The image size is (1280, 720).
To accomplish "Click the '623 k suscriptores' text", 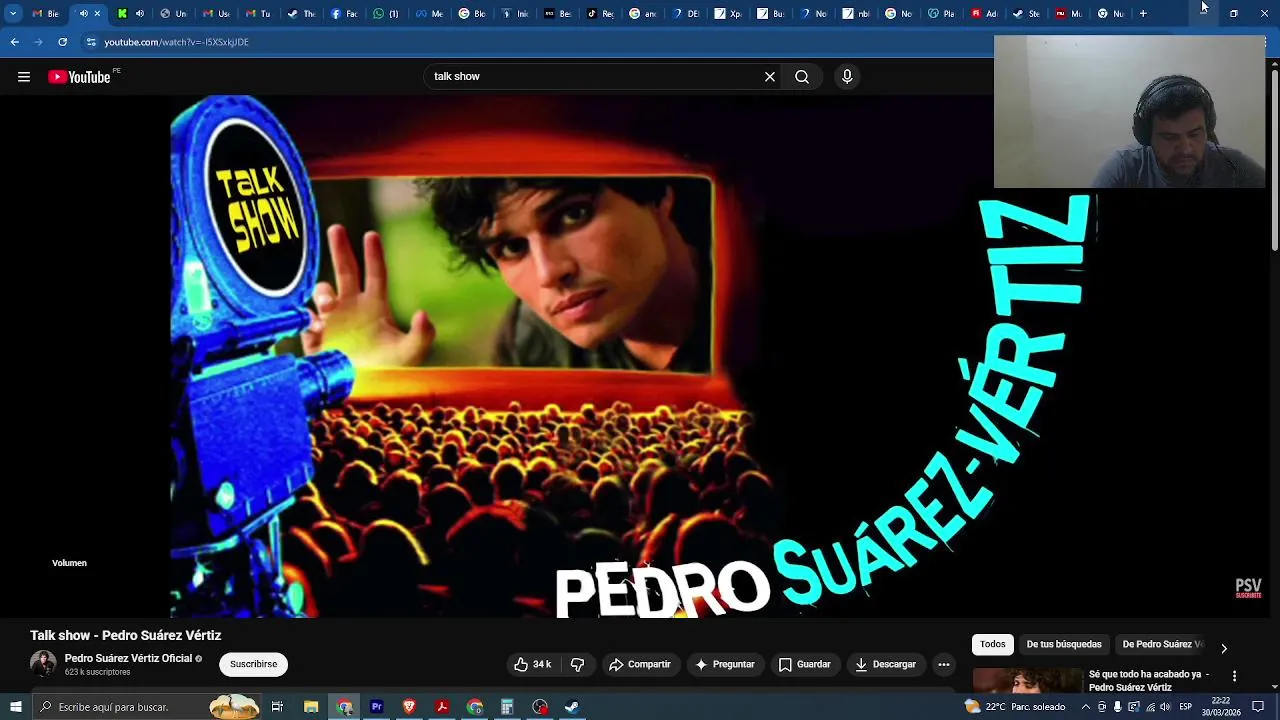I will 97,672.
